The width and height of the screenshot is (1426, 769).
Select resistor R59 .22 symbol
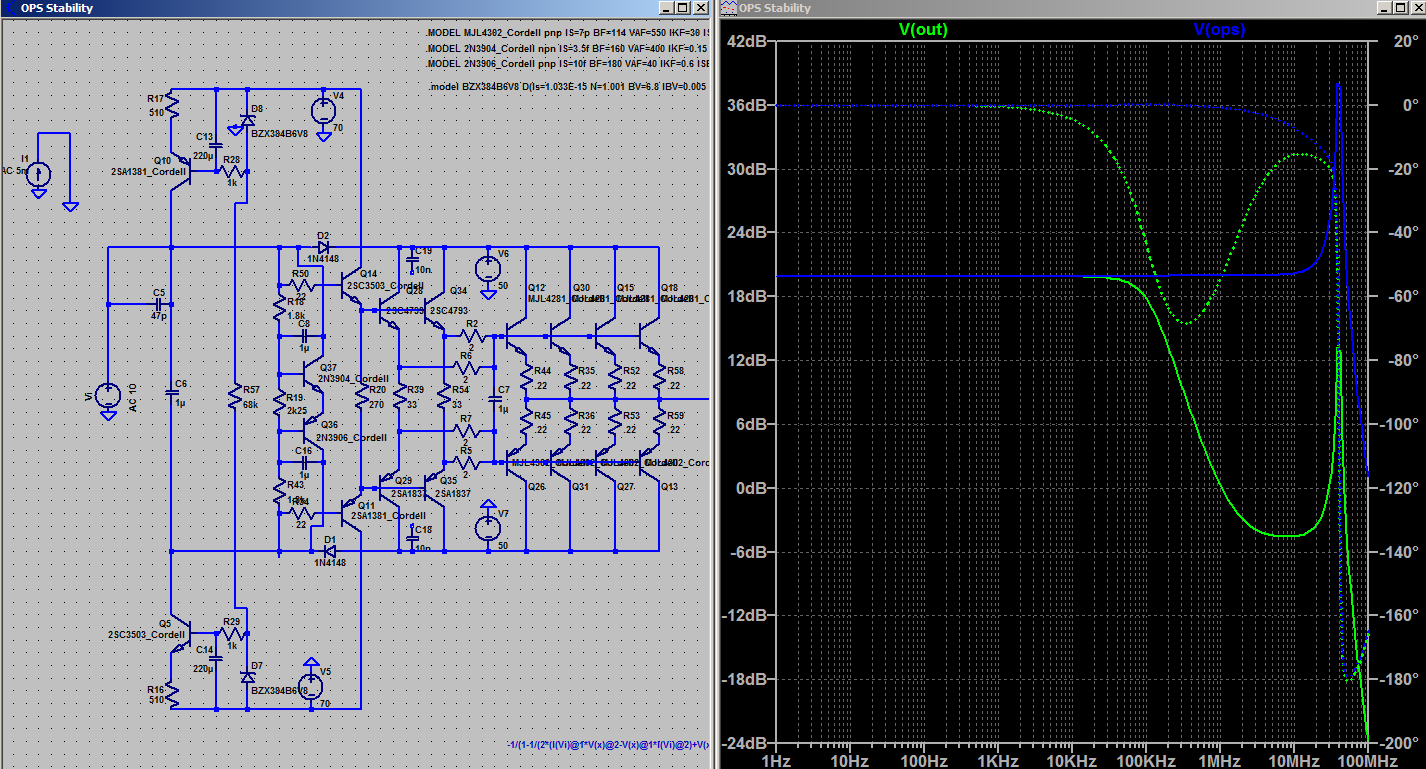pyautogui.click(x=659, y=421)
